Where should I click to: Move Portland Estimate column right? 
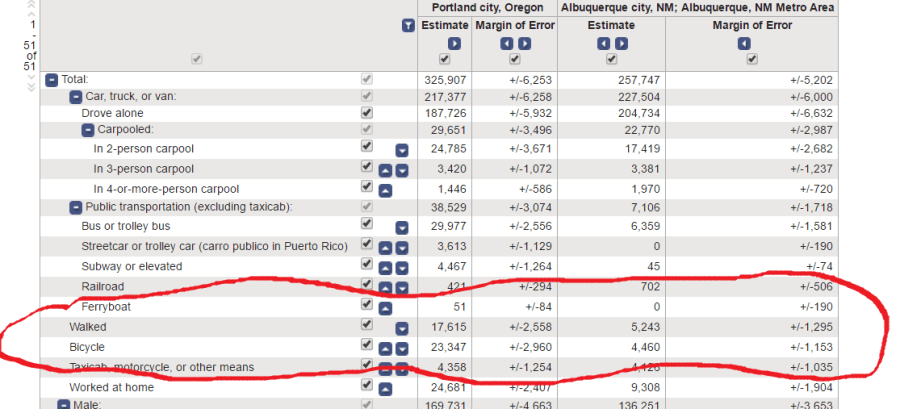455,44
